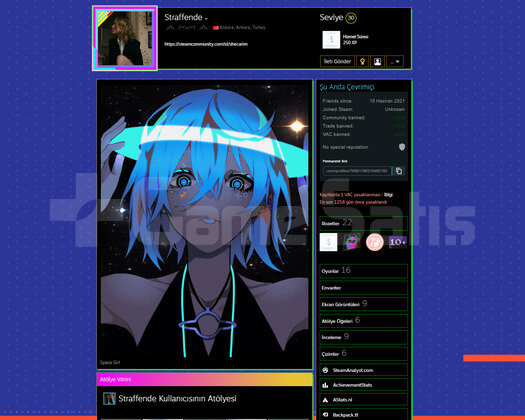Click the Friends since date value
The image size is (525, 420).
tap(387, 101)
